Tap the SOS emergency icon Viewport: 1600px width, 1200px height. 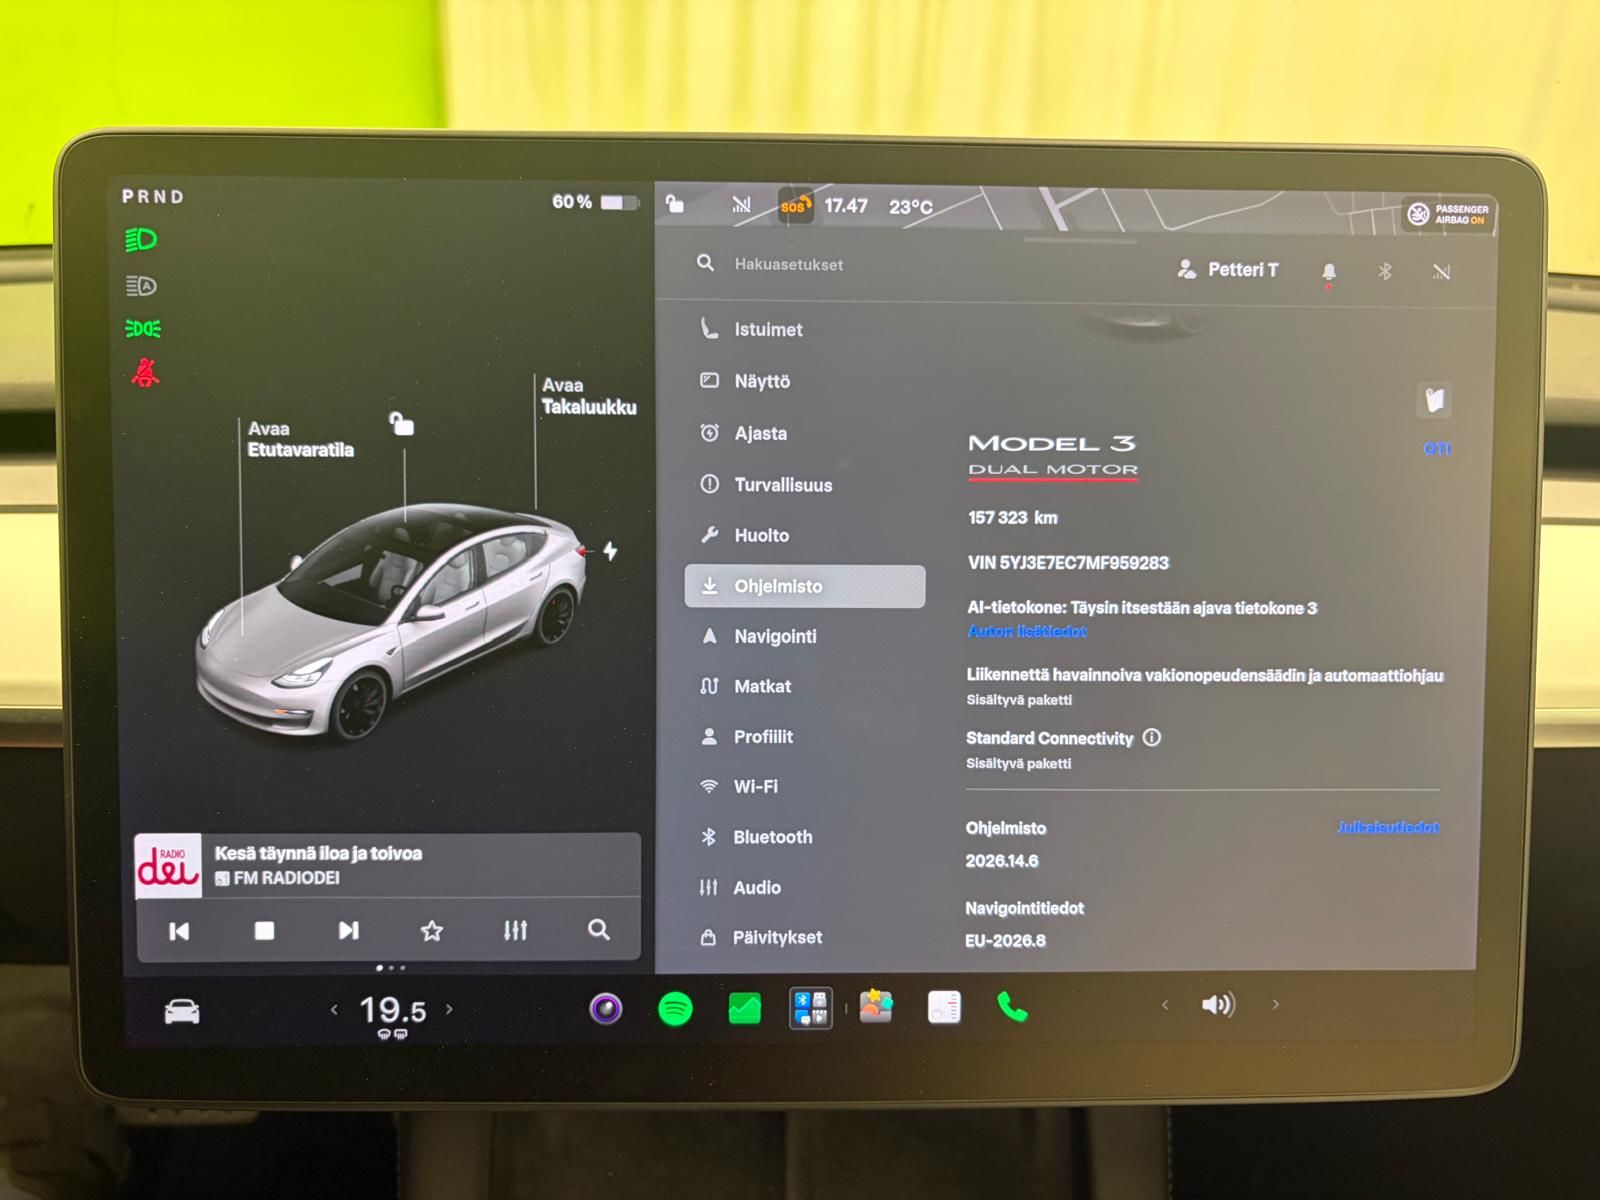coord(794,205)
